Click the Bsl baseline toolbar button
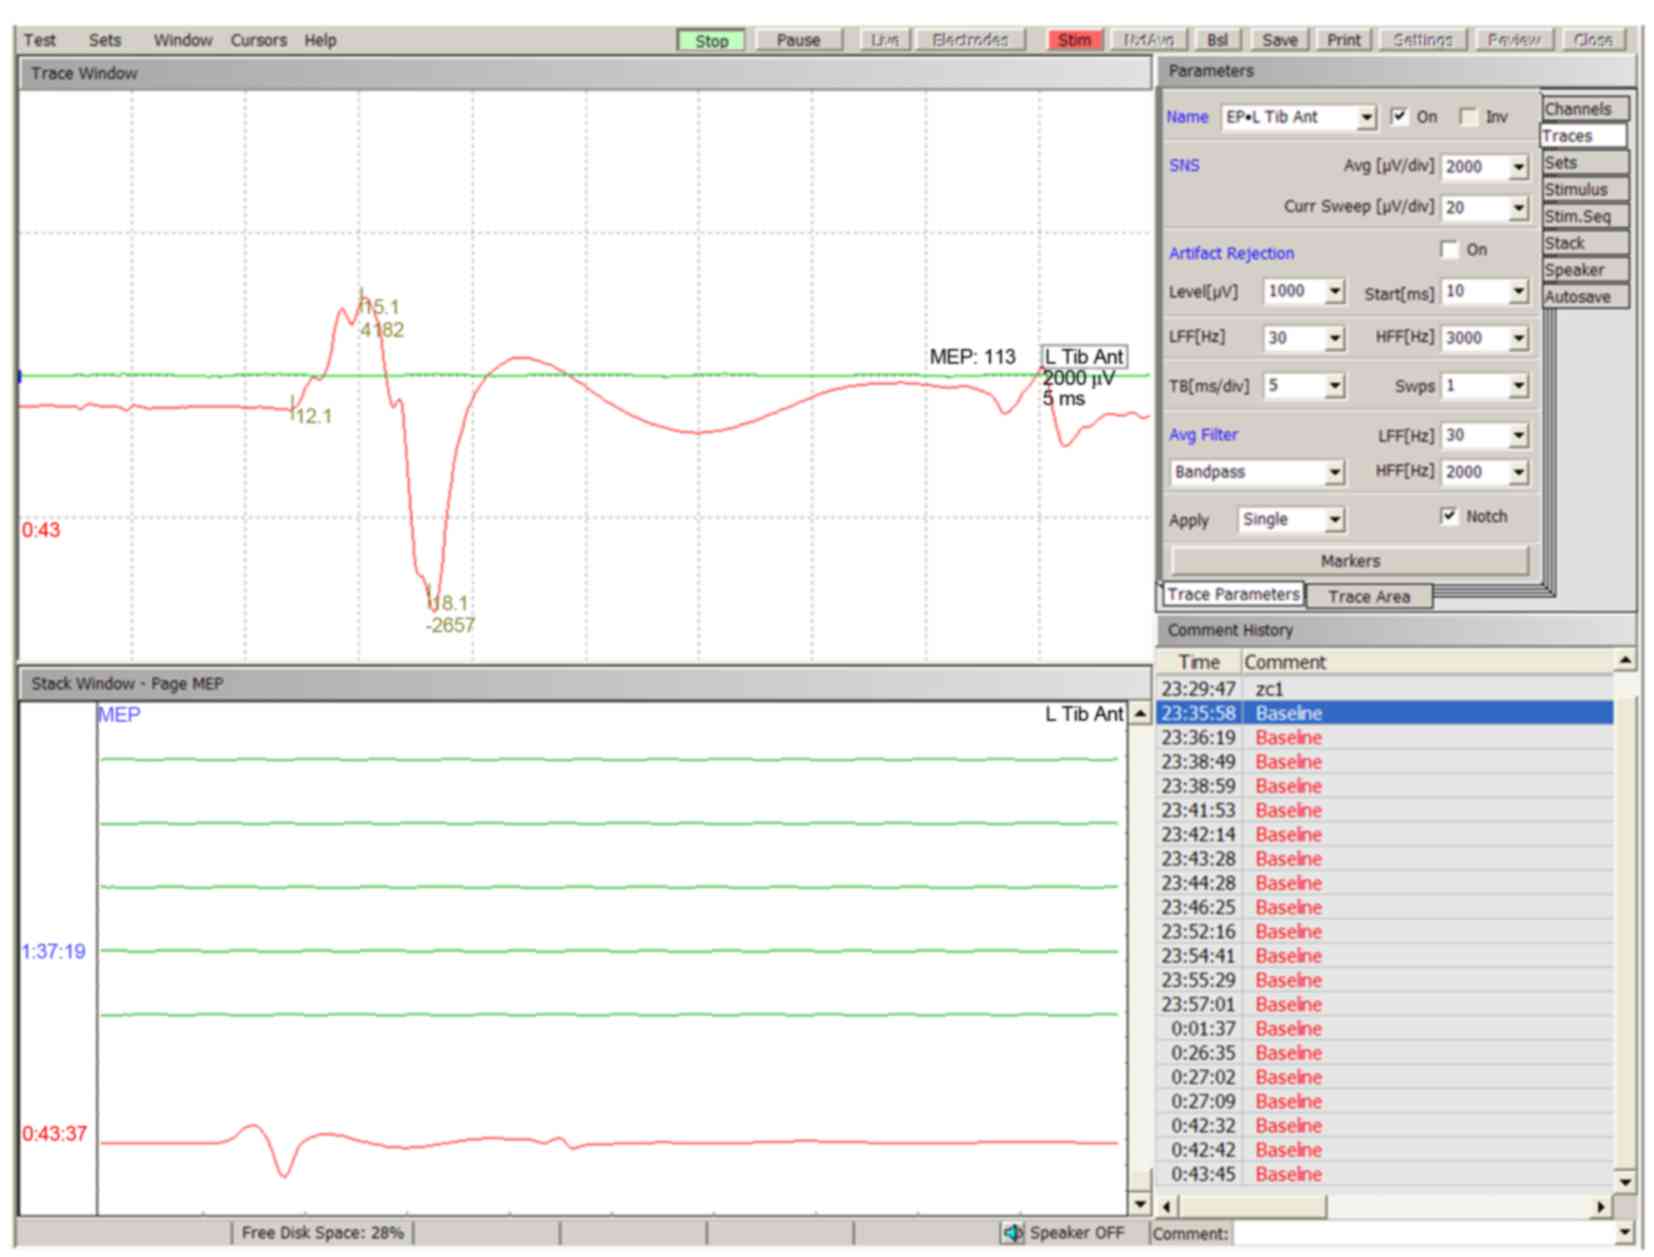The image size is (1654, 1257). (1217, 40)
